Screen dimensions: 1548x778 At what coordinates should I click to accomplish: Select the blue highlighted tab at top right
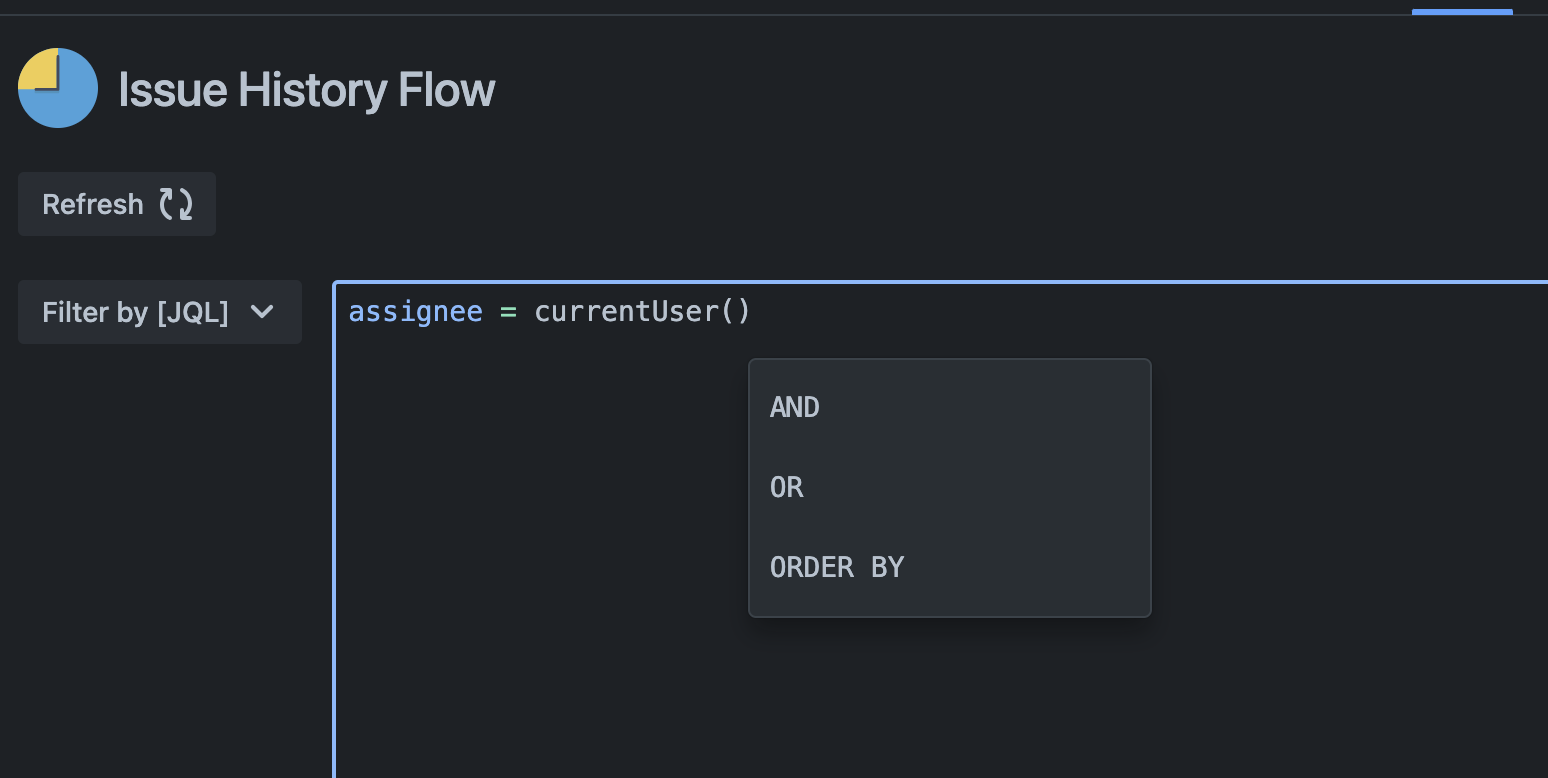pos(1462,11)
